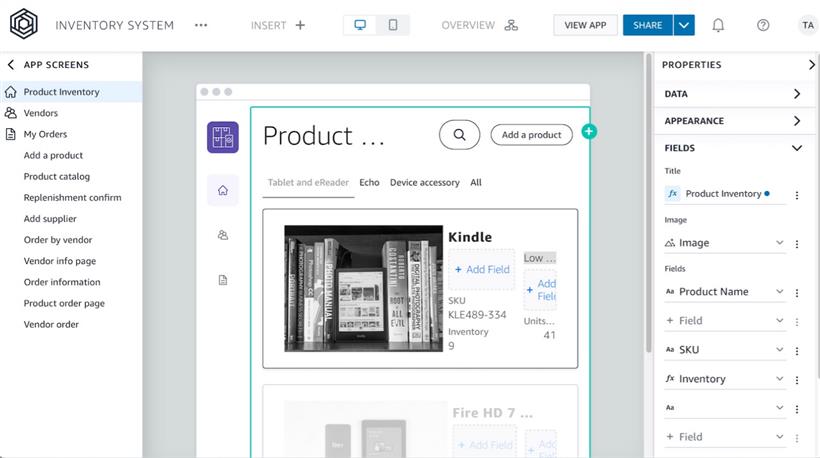Click the Product Inventory title formula field

725,194
